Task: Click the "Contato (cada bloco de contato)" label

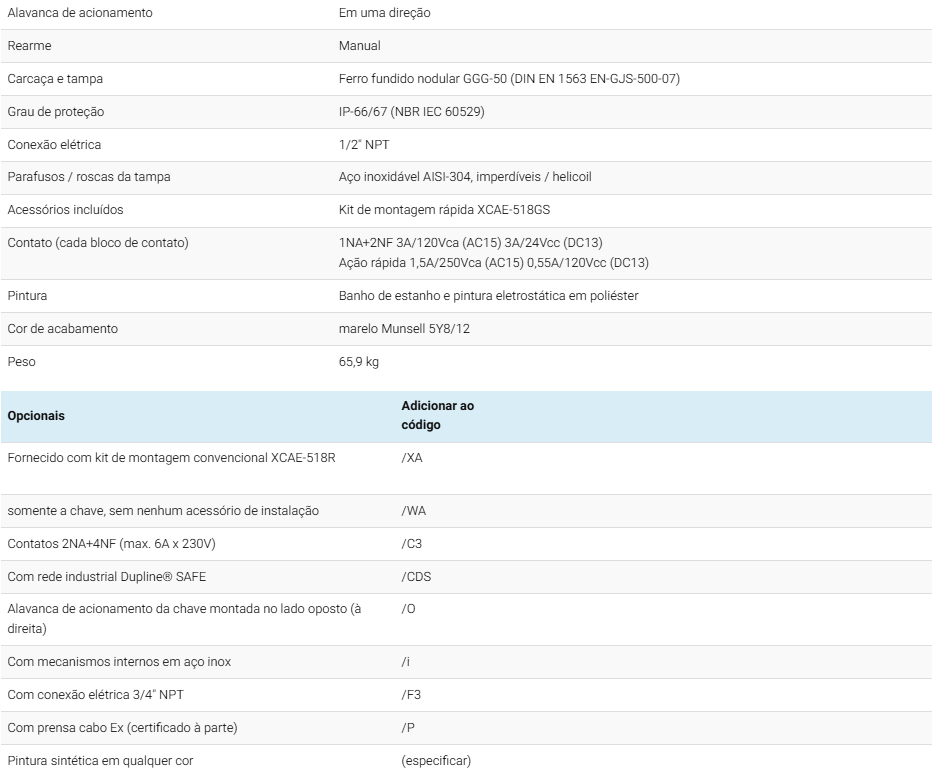Action: [x=98, y=243]
